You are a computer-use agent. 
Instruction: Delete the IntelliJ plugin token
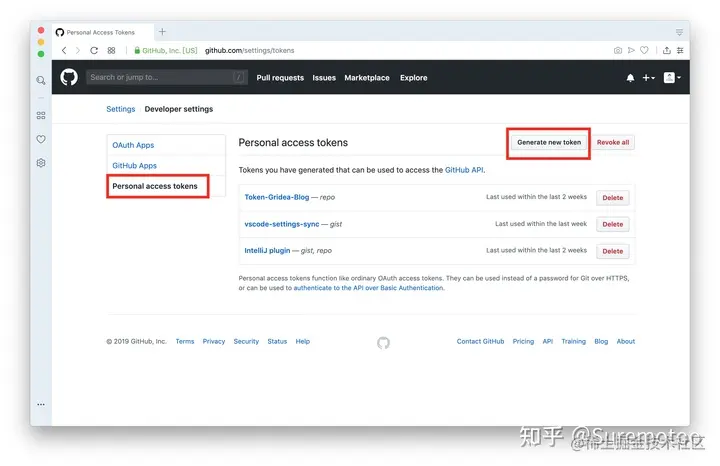[613, 251]
